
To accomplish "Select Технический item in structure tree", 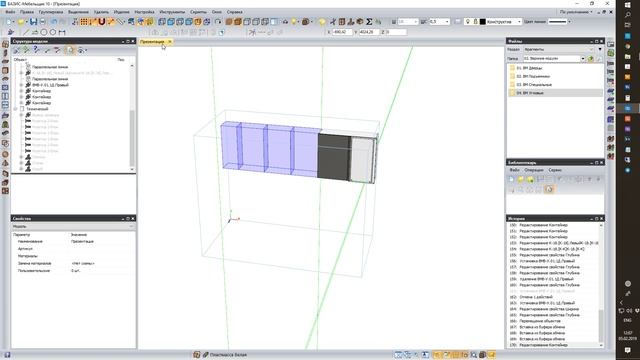I will click(37, 109).
